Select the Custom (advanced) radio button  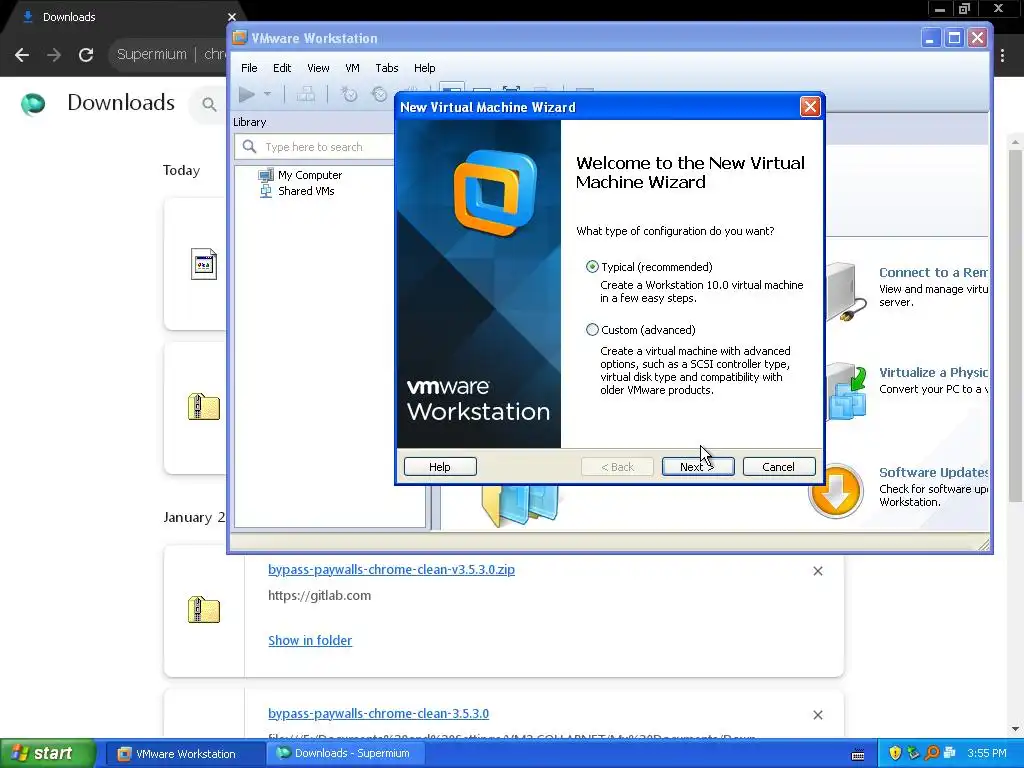592,330
